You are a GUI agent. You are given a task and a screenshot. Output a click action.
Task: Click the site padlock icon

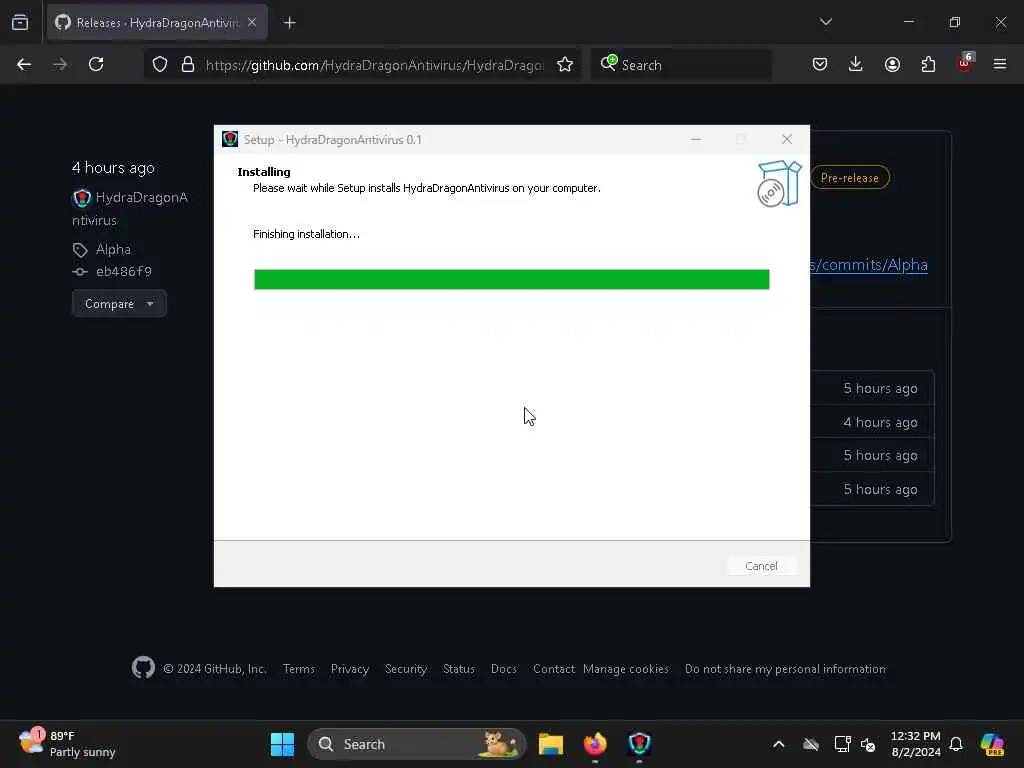tap(188, 64)
